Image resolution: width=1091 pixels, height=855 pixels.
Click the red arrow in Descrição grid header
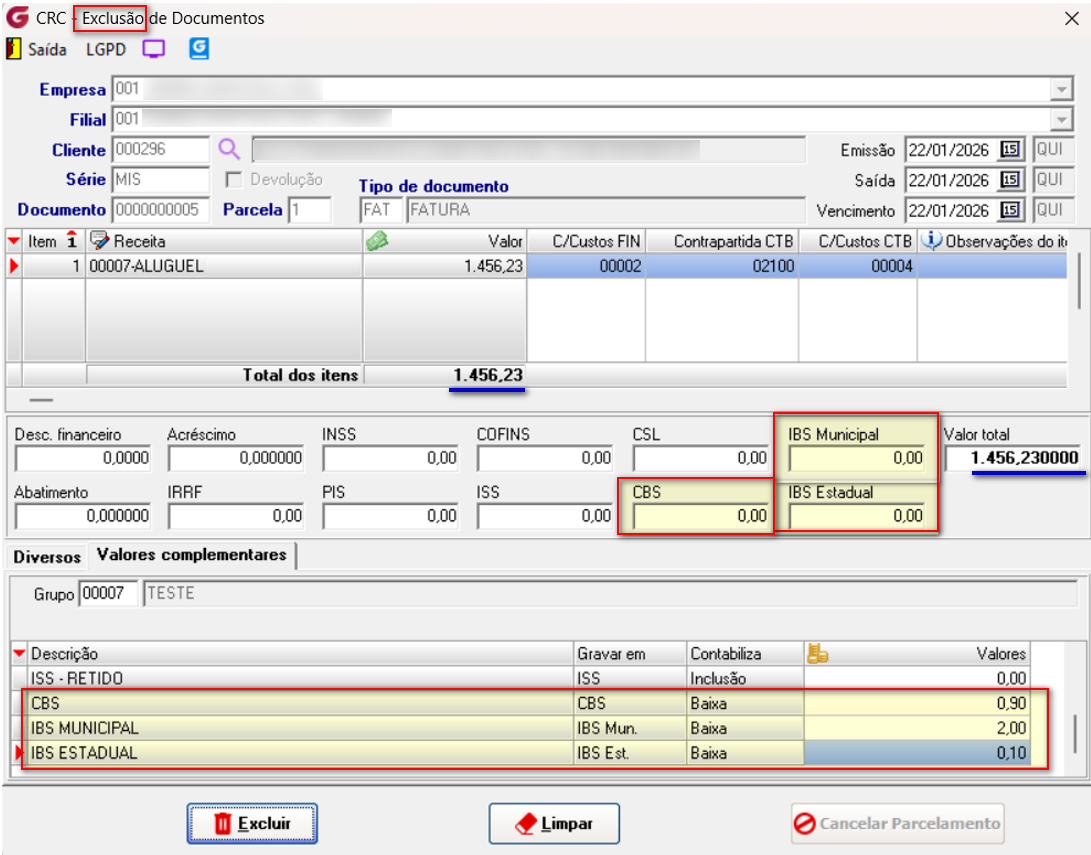coord(19,653)
